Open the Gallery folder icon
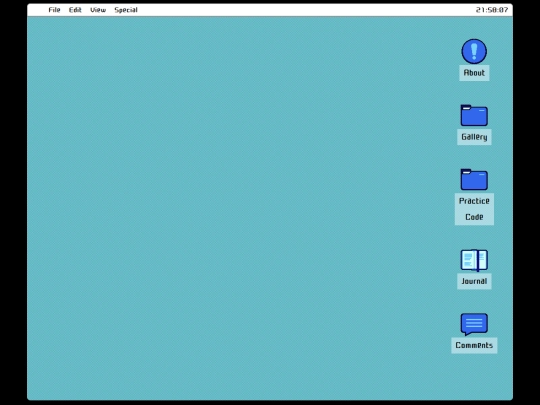 474,115
